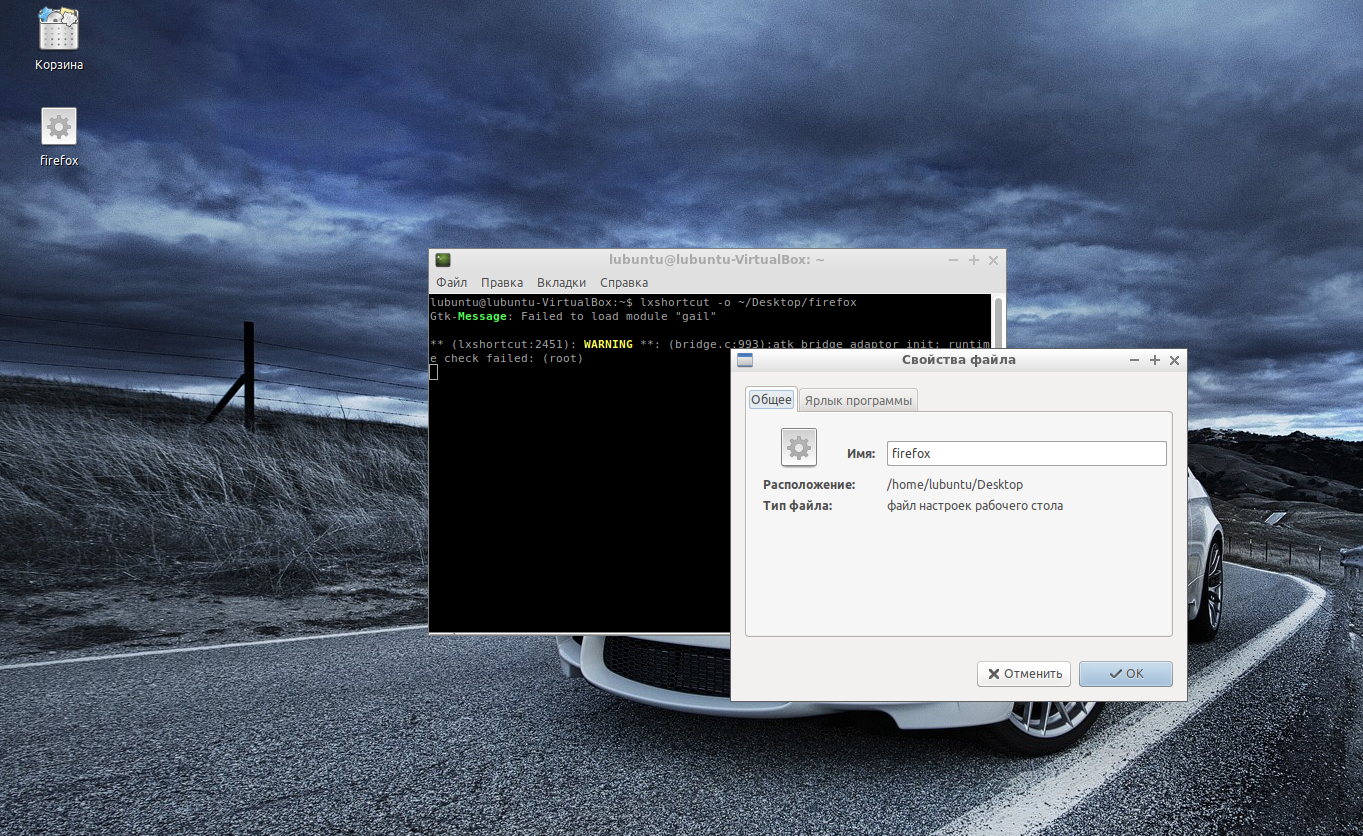Open the Вкладки menu in terminal
The height and width of the screenshot is (836, 1363).
point(561,283)
